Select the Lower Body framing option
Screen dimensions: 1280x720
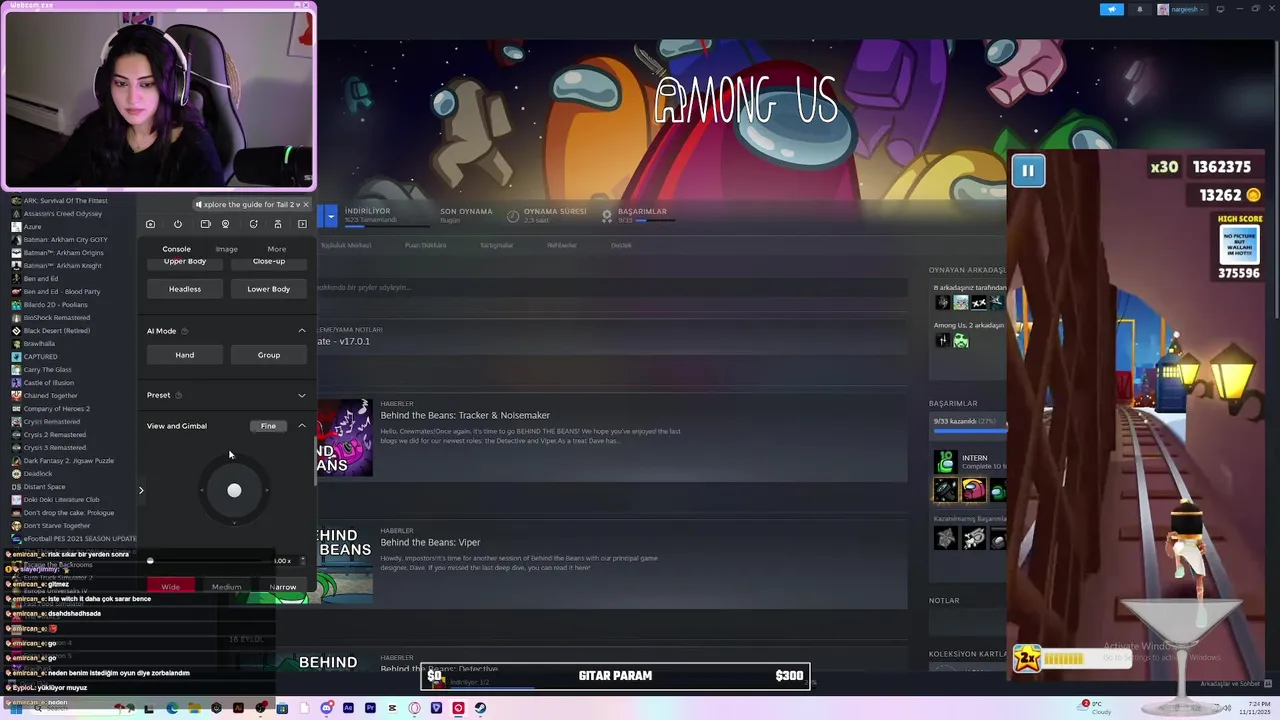point(269,289)
